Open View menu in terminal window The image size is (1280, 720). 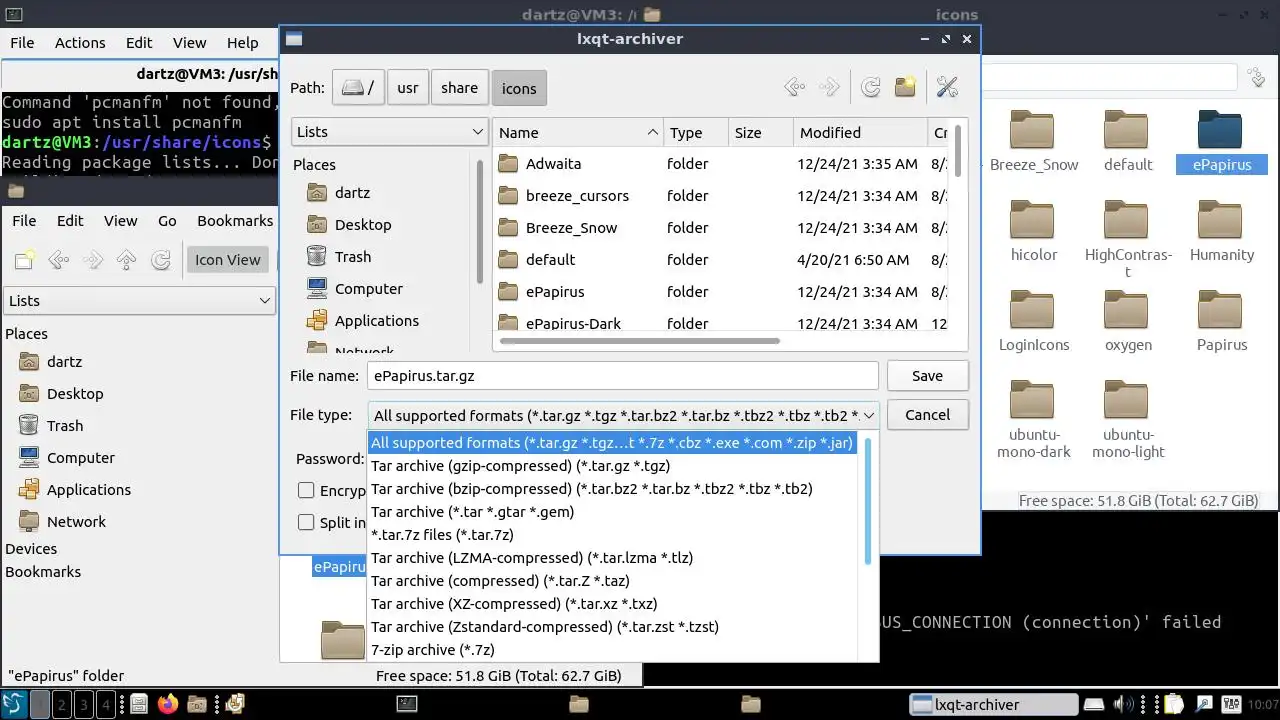click(x=190, y=43)
